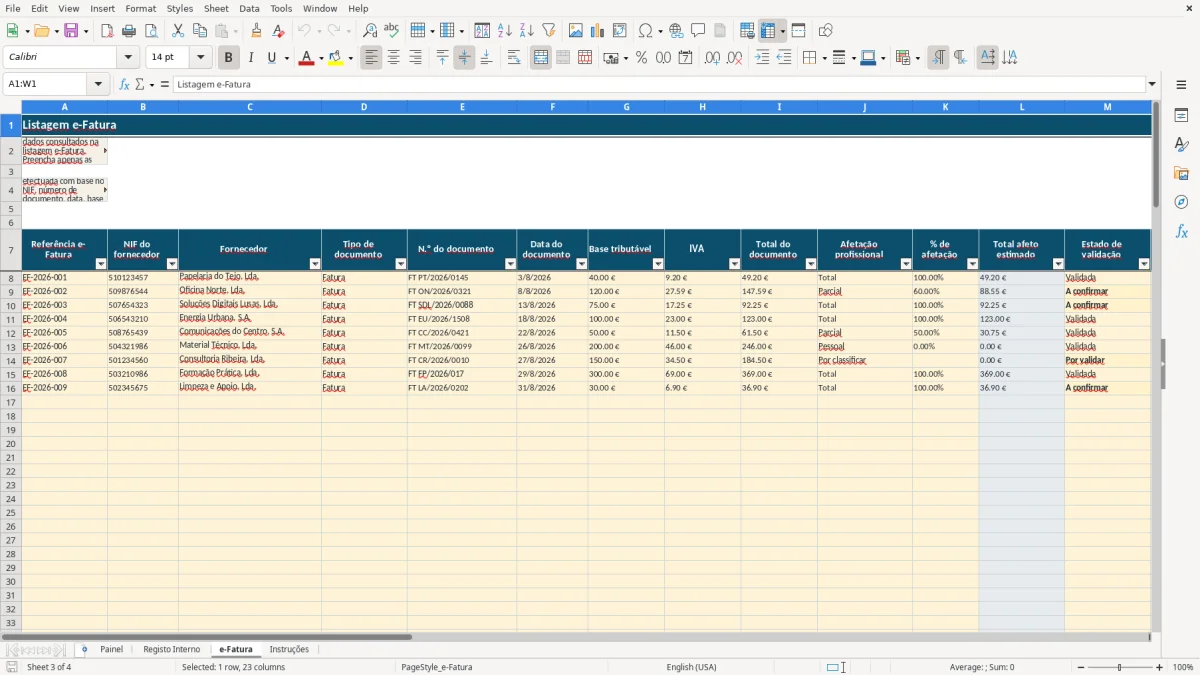Click the formula input line showing Listagem e-Fatura
This screenshot has height=675, width=1200.
point(659,84)
